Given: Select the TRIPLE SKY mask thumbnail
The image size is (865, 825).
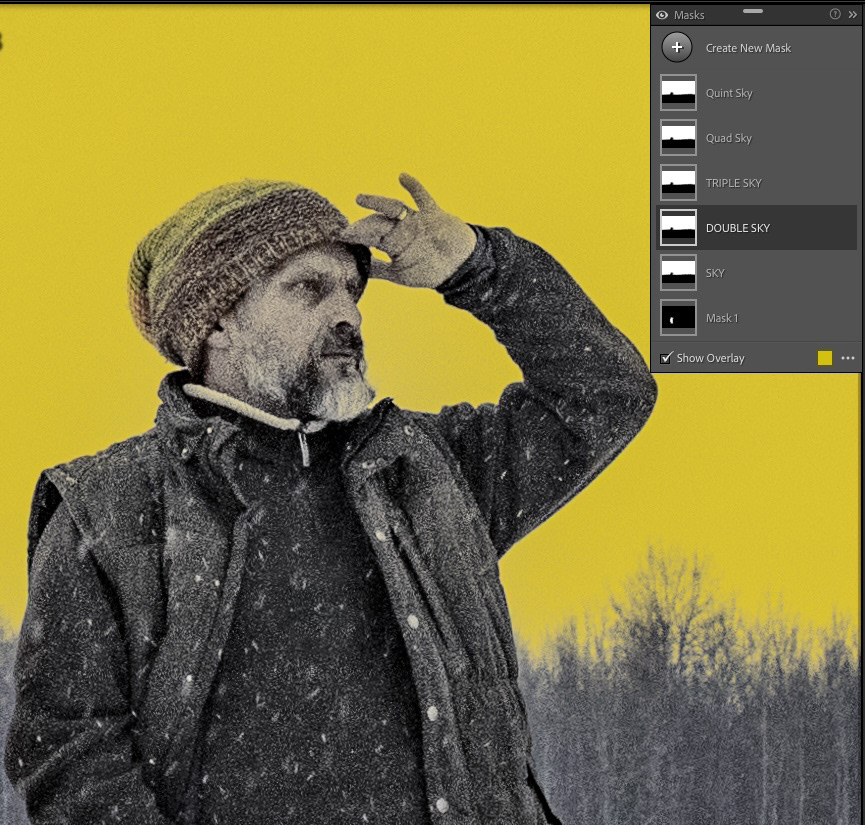Looking at the screenshot, I should tap(678, 183).
